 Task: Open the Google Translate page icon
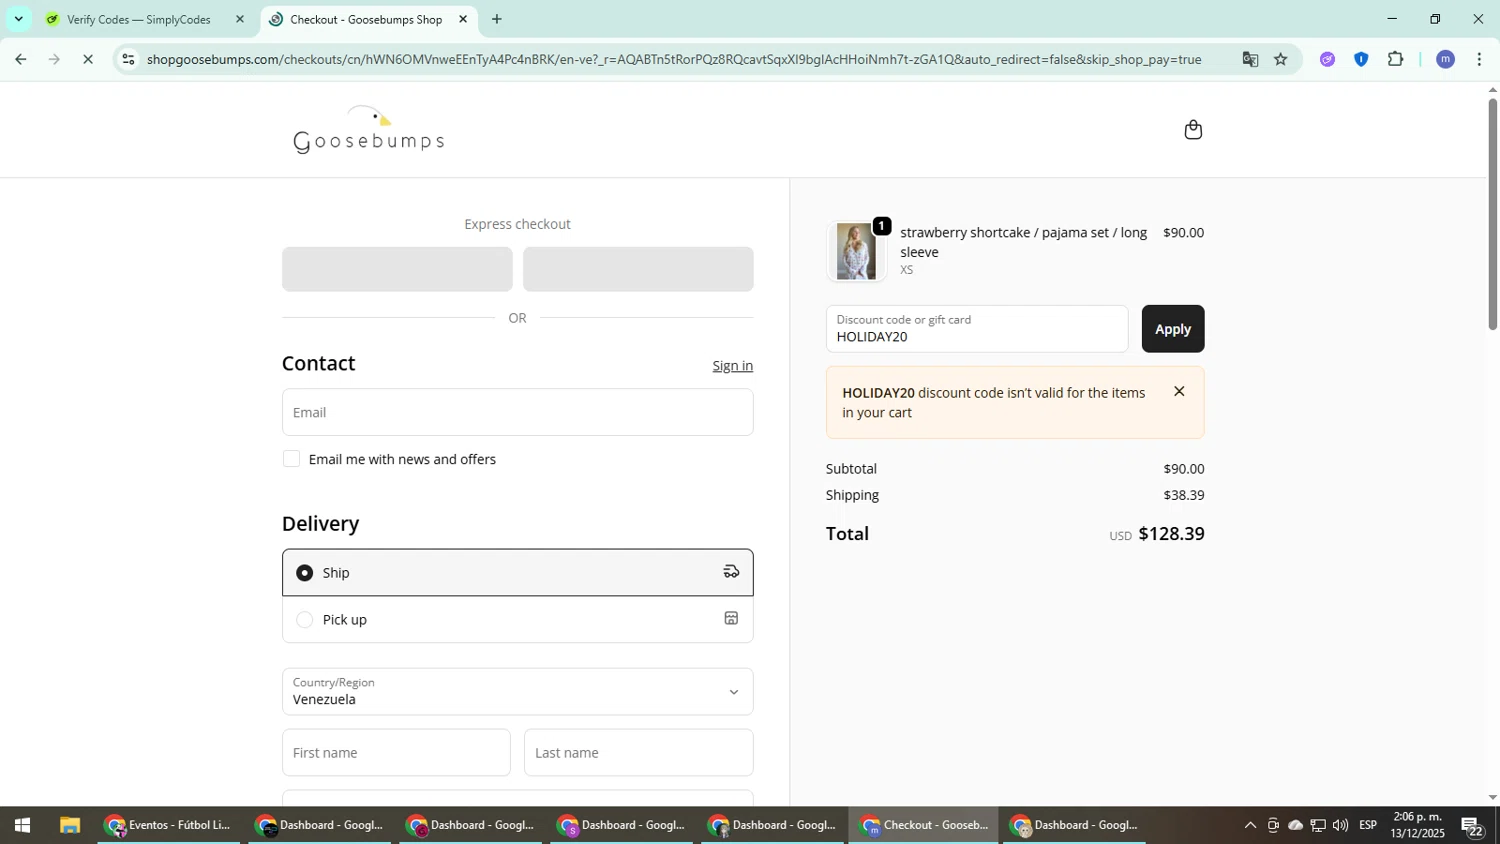[x=1250, y=59]
